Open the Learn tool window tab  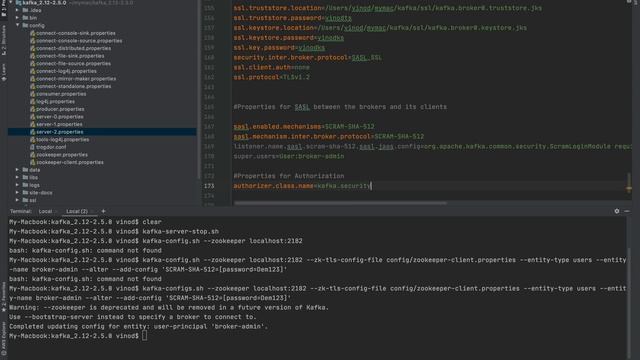tap(4, 72)
